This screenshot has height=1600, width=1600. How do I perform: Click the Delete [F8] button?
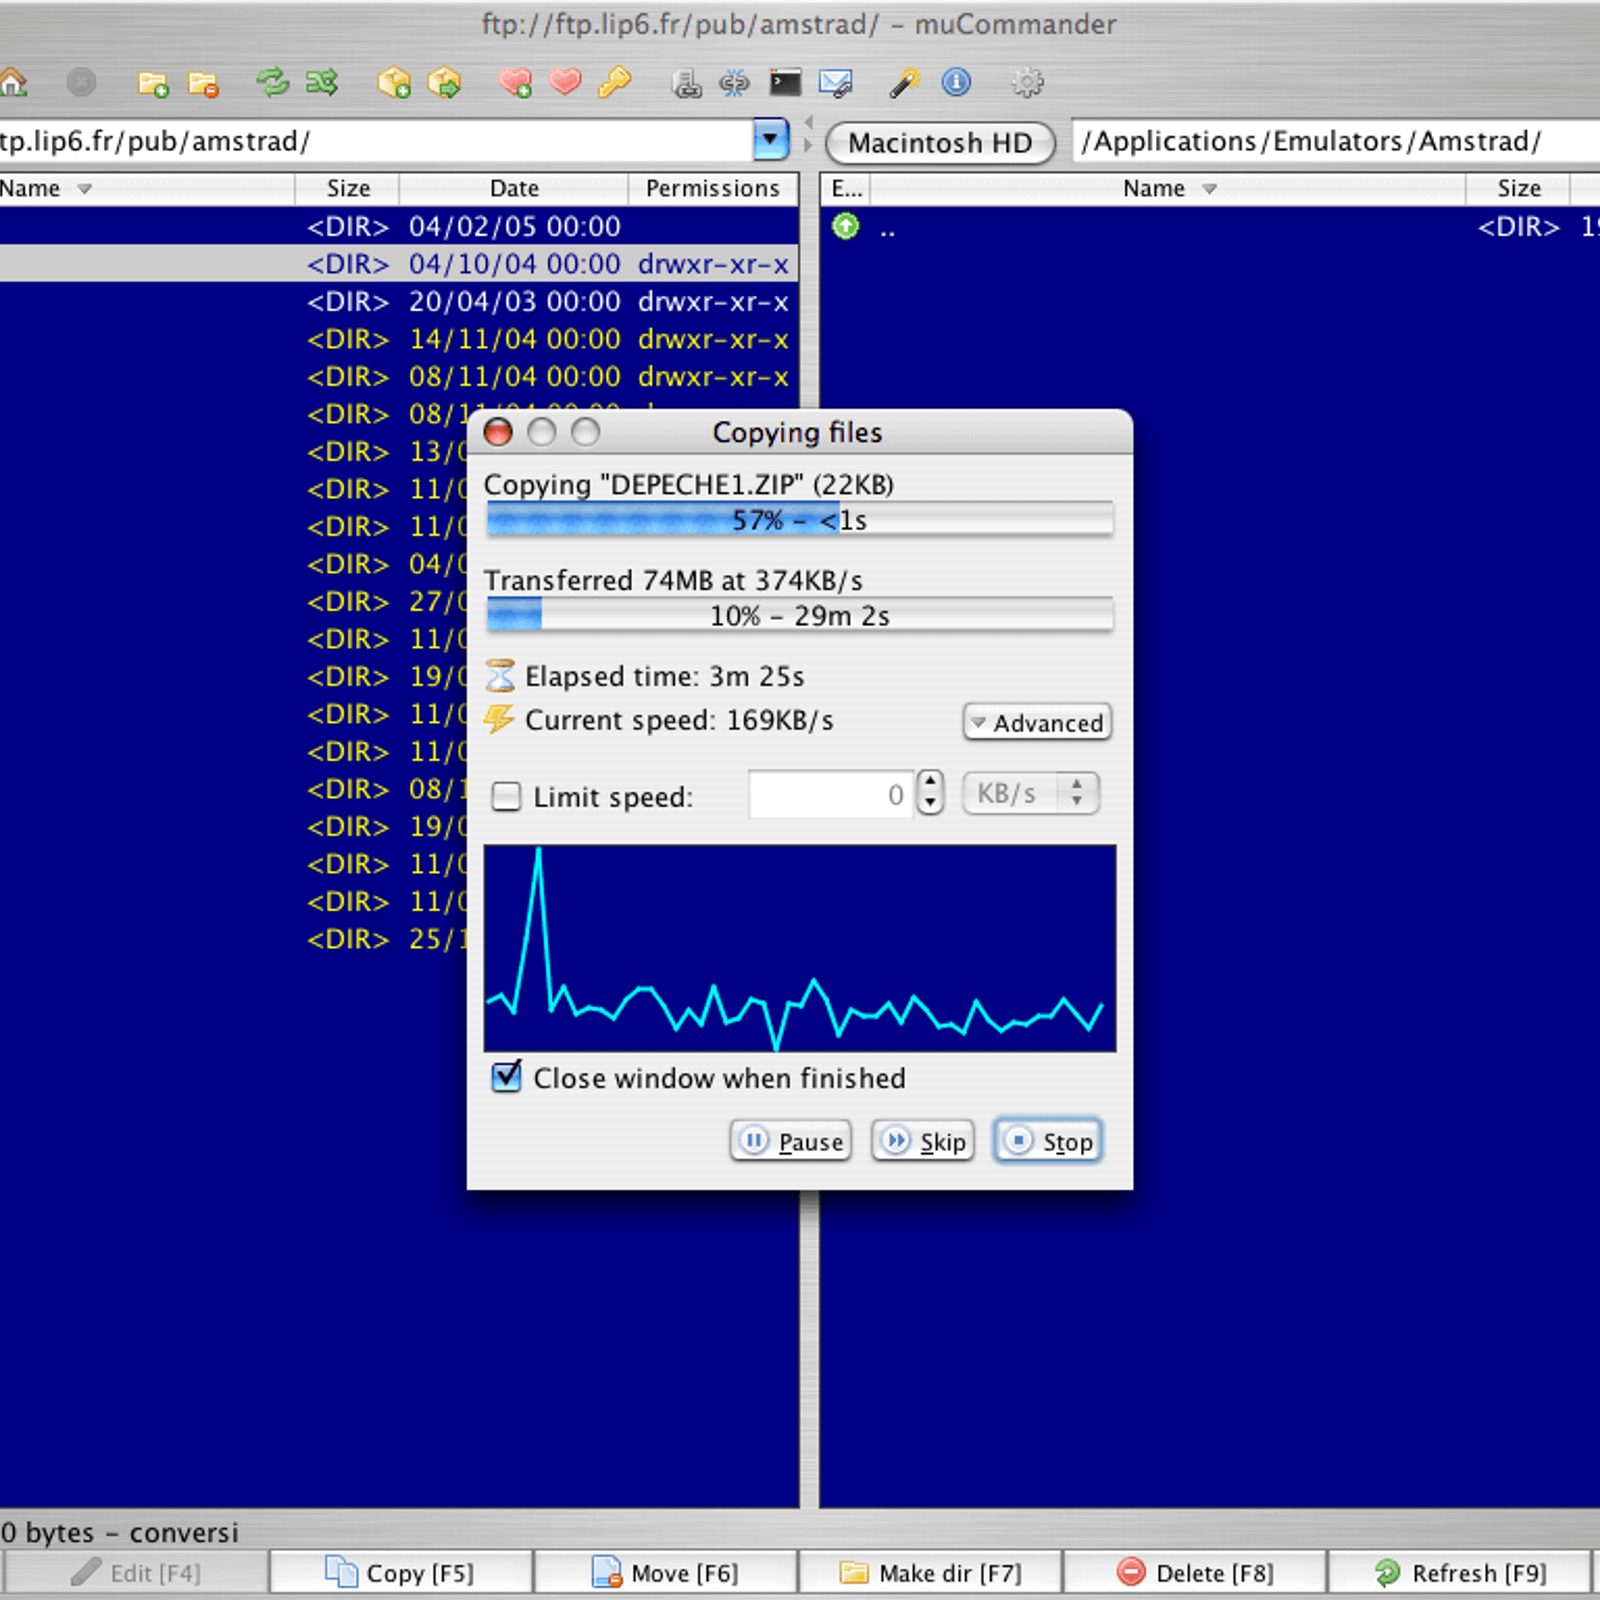tap(1195, 1573)
